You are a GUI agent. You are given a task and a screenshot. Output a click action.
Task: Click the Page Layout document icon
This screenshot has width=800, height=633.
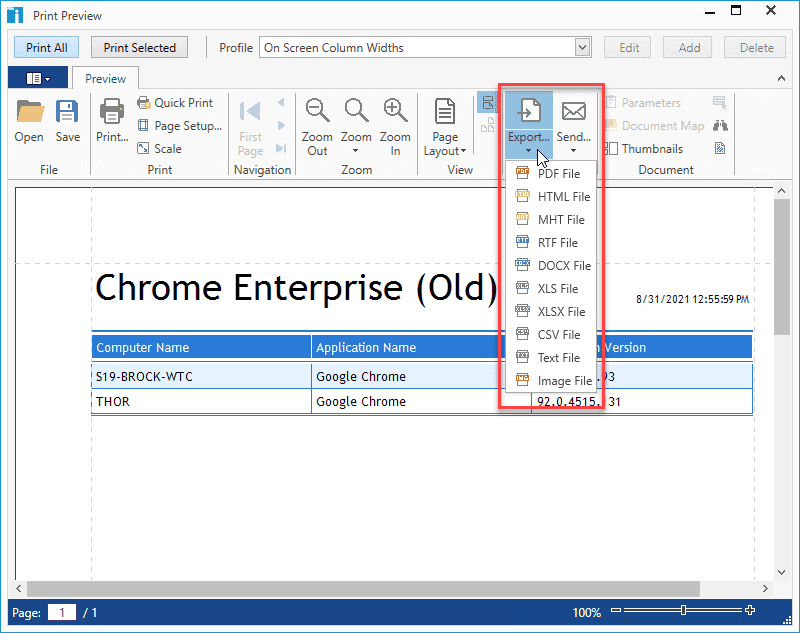coord(445,111)
